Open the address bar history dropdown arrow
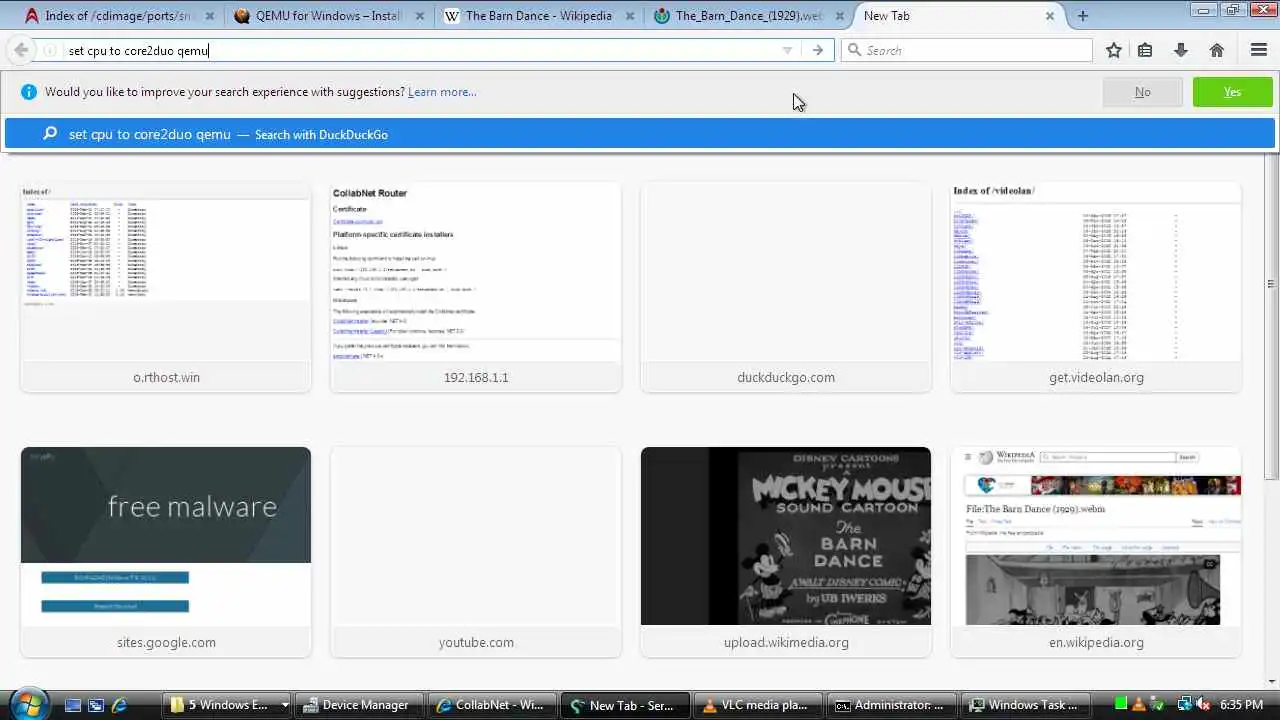Viewport: 1280px width, 720px height. 787,50
